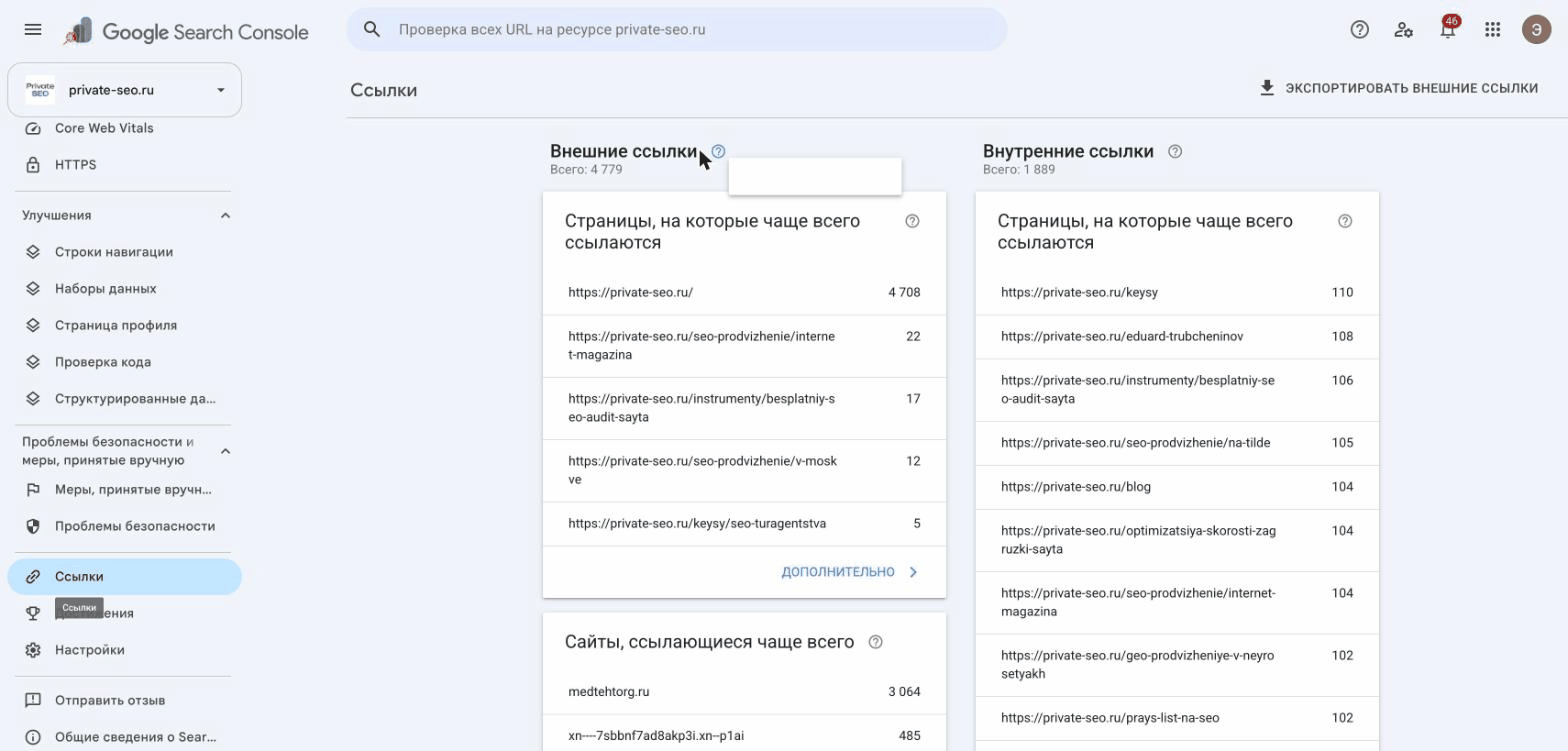This screenshot has height=751, width=1568.
Task: Open the account avatar menu
Action: pos(1536,30)
